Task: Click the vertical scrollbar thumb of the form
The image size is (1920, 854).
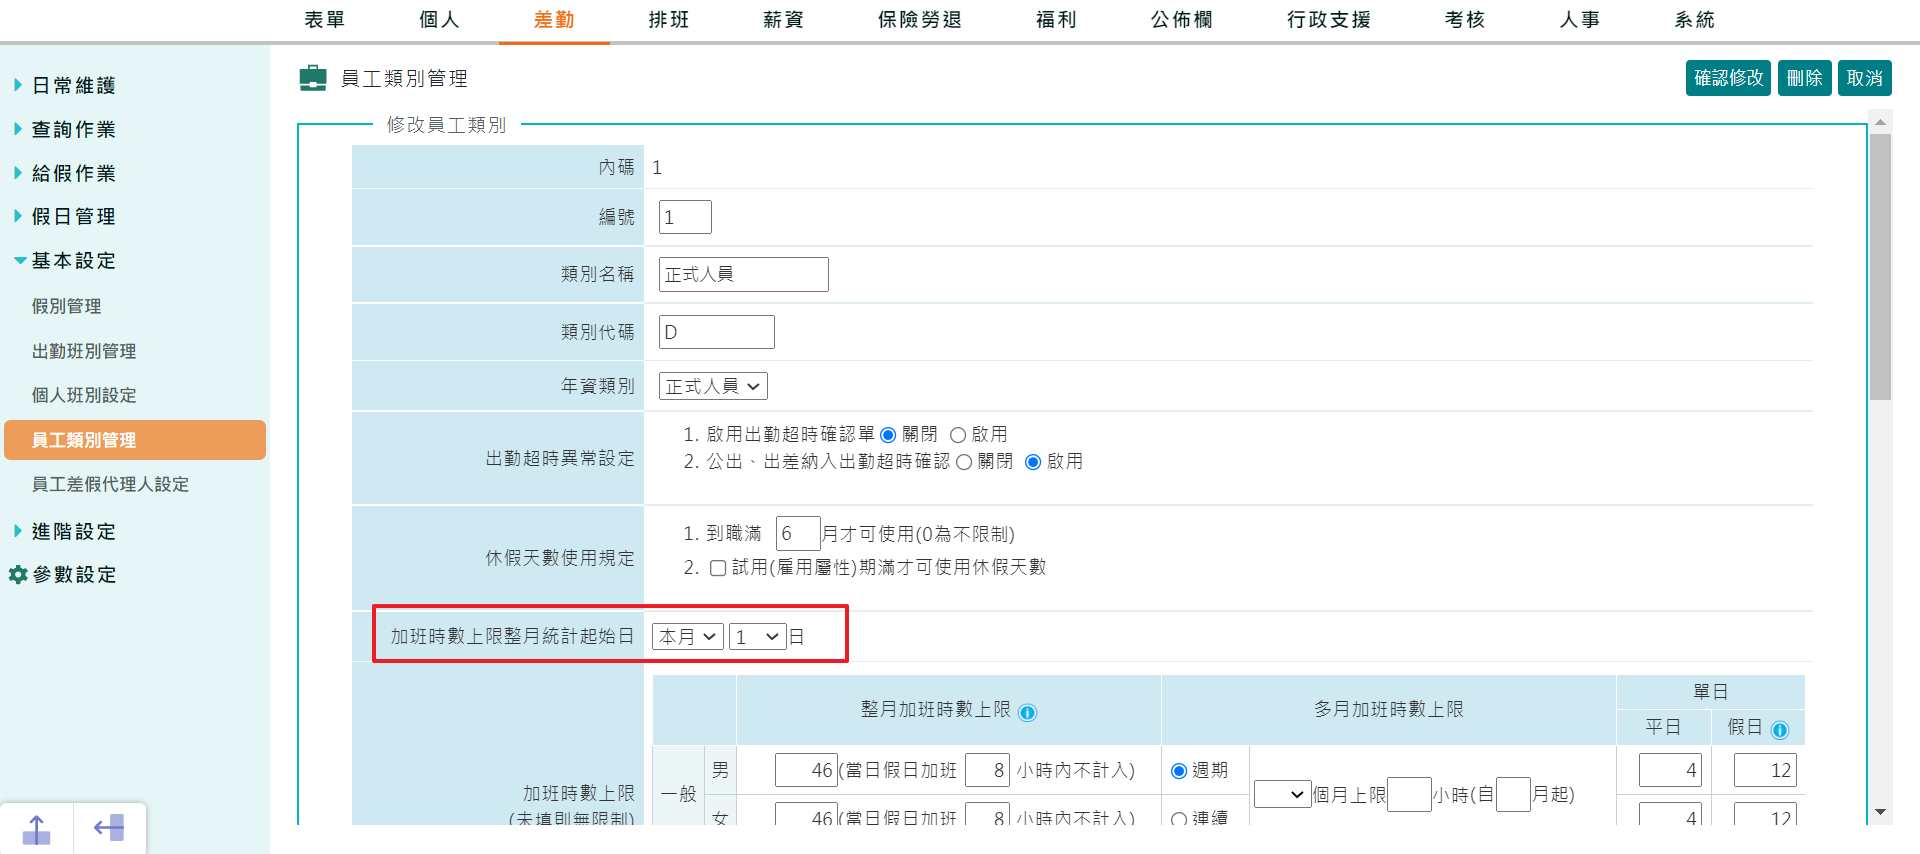Action: click(x=1880, y=267)
